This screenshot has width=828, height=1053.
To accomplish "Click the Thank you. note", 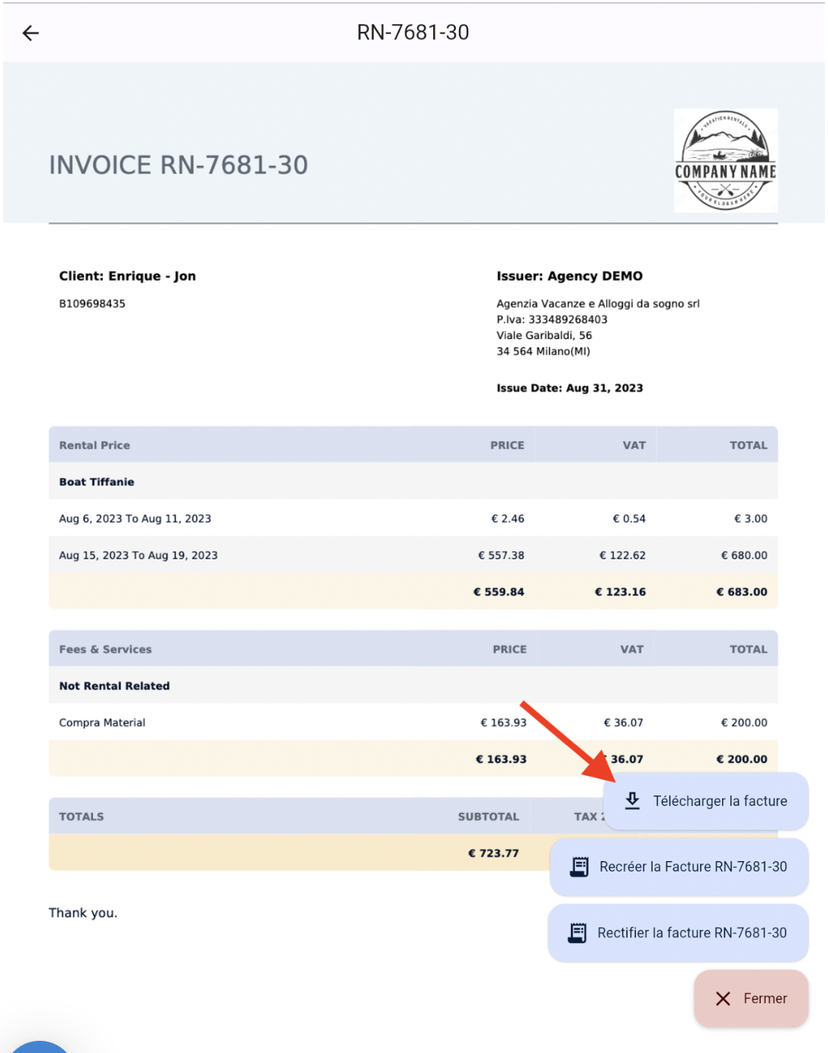I will [x=83, y=913].
